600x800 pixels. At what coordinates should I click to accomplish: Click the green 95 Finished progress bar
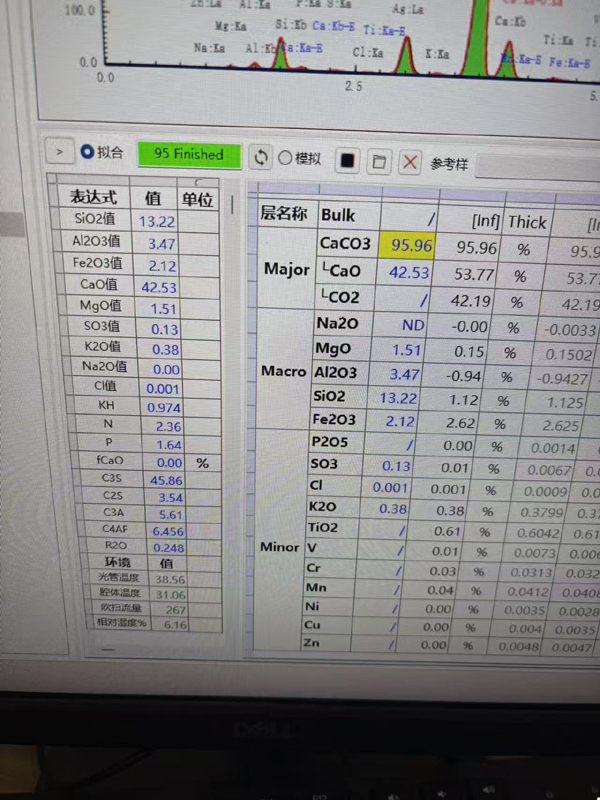189,154
